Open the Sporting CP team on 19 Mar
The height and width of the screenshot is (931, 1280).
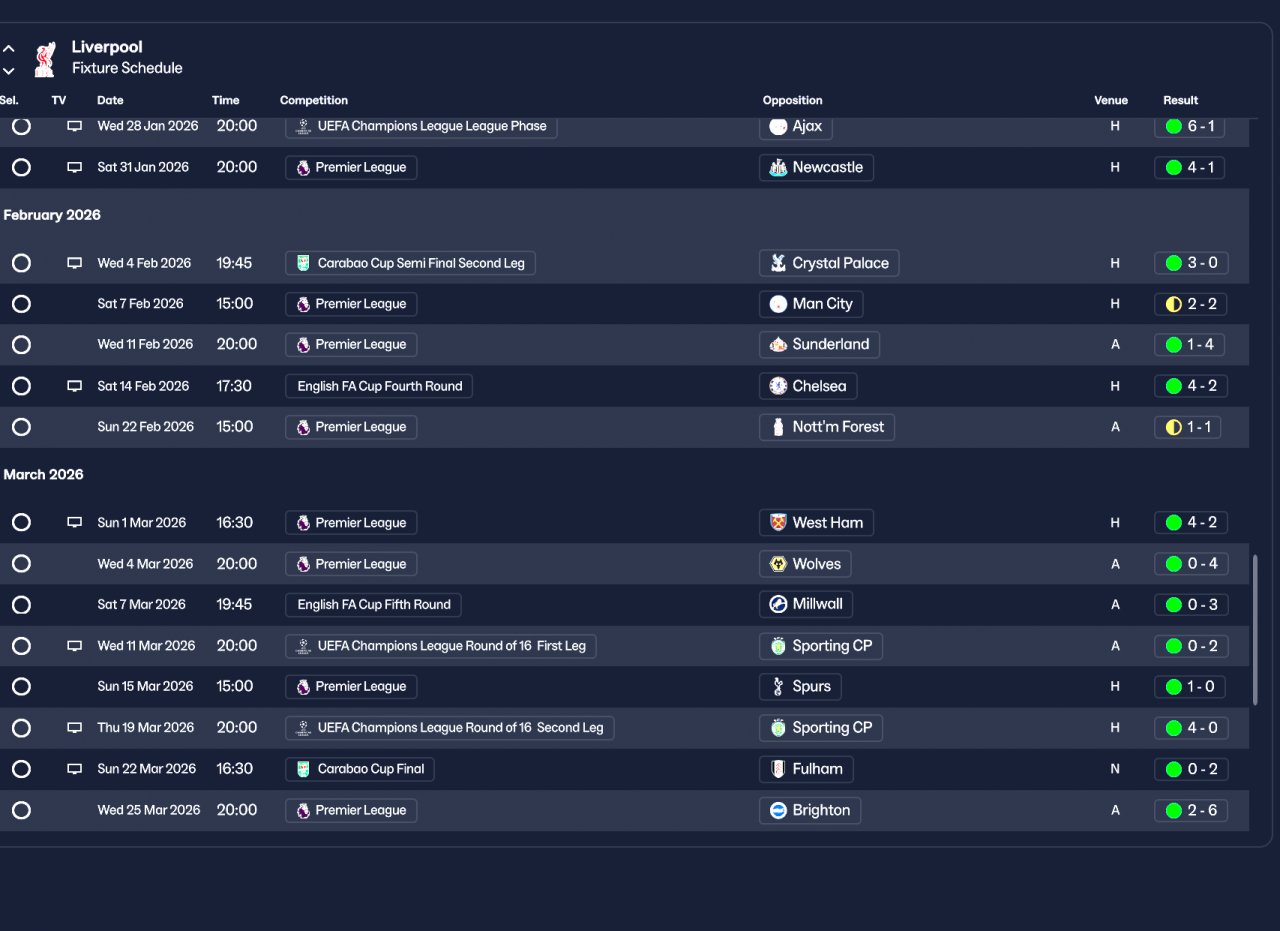tap(821, 728)
